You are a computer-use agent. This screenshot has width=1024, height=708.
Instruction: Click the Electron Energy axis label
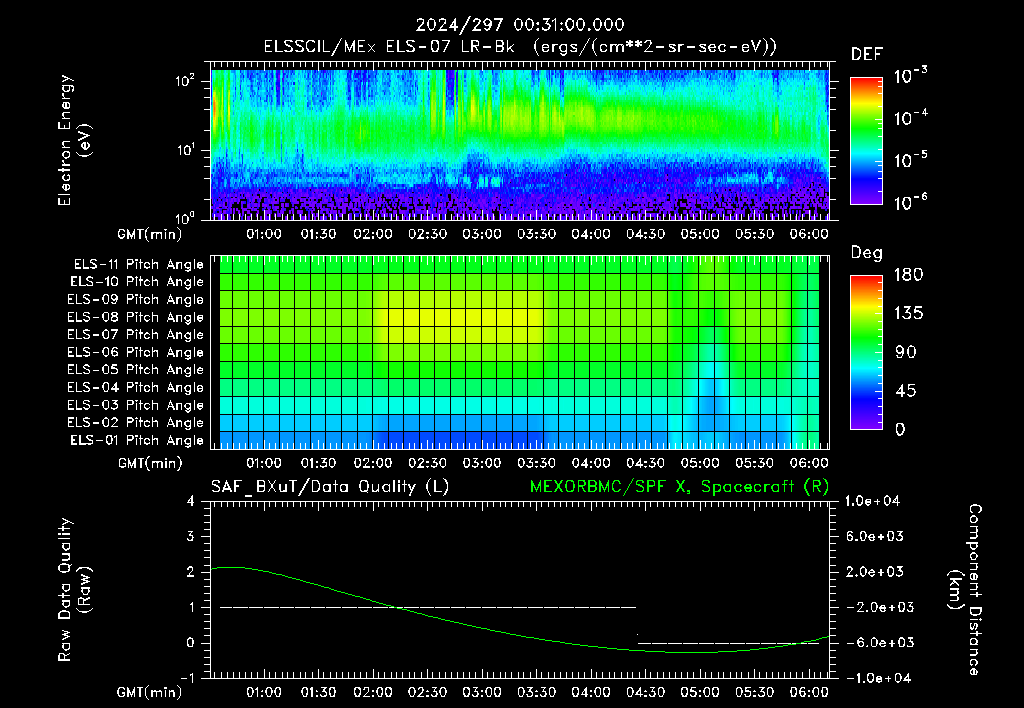[73, 140]
